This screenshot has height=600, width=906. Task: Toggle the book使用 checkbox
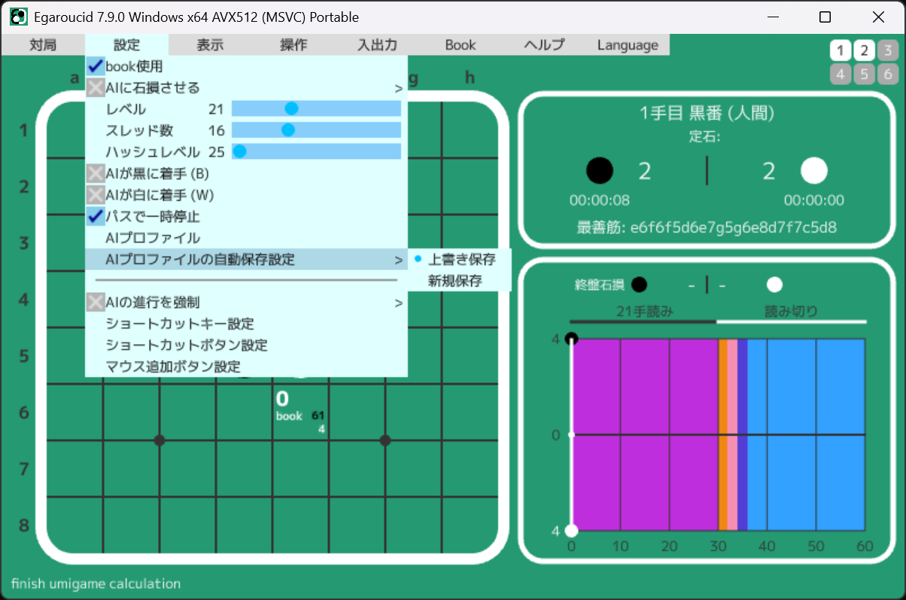click(95, 66)
